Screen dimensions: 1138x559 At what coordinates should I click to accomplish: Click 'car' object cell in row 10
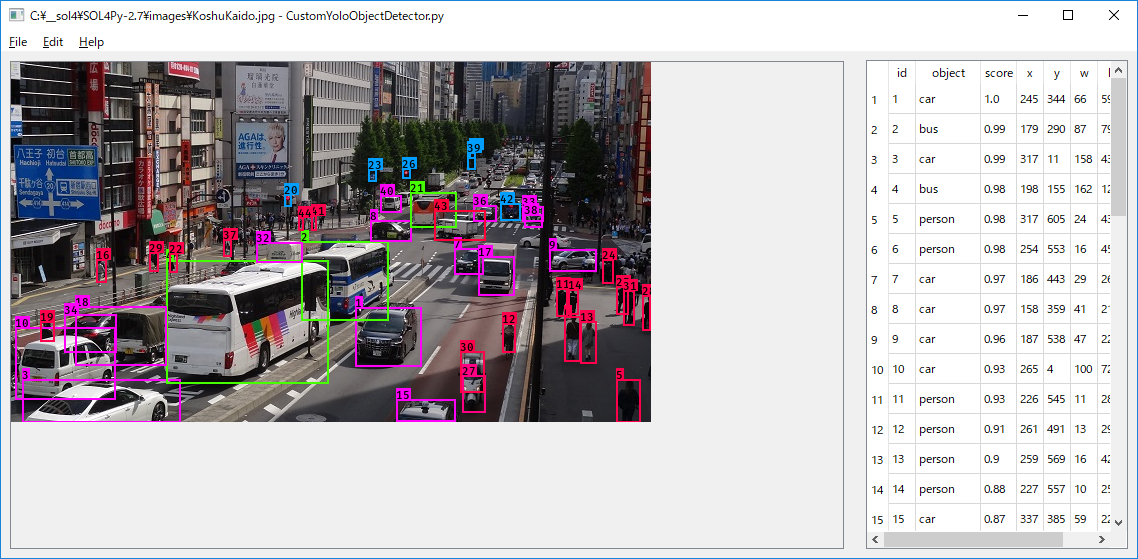point(948,370)
